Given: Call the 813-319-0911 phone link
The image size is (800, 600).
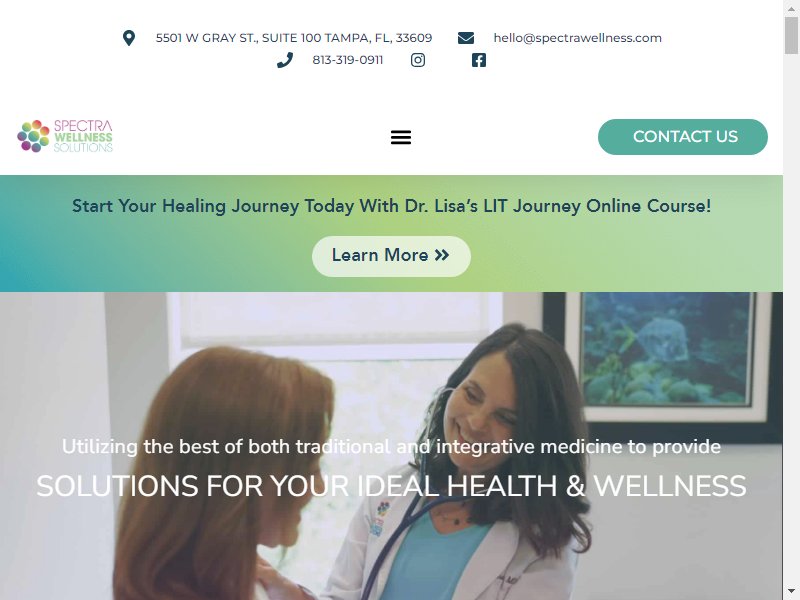Looking at the screenshot, I should coord(347,60).
